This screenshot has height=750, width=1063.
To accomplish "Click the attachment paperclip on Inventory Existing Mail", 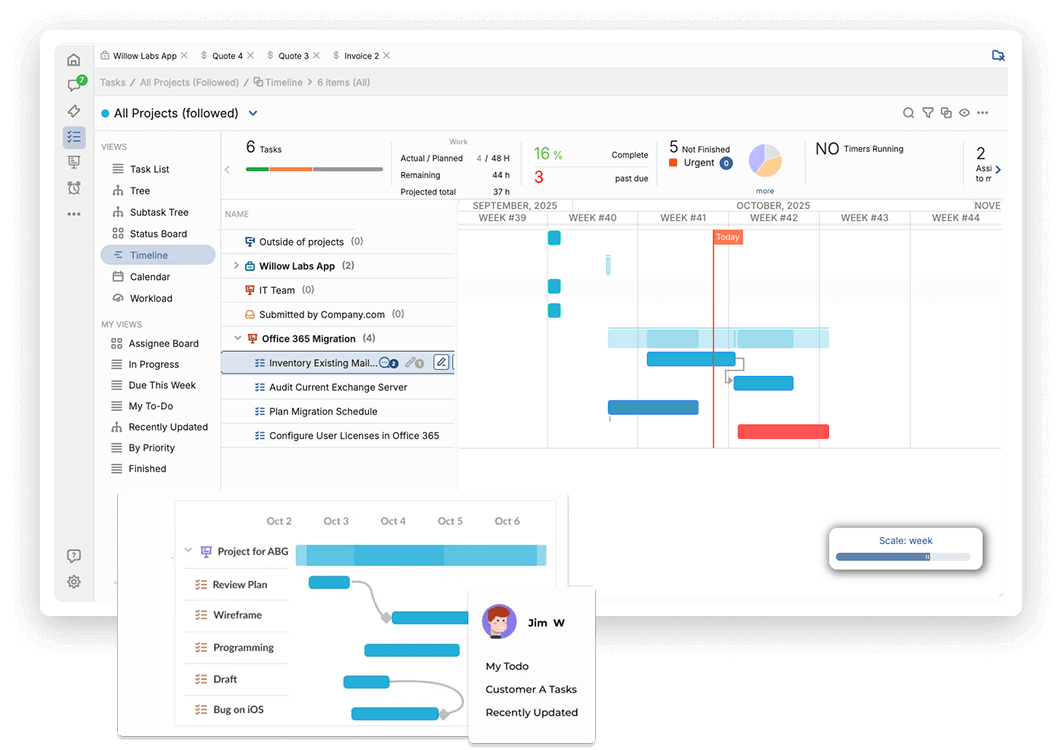I will click(x=410, y=362).
